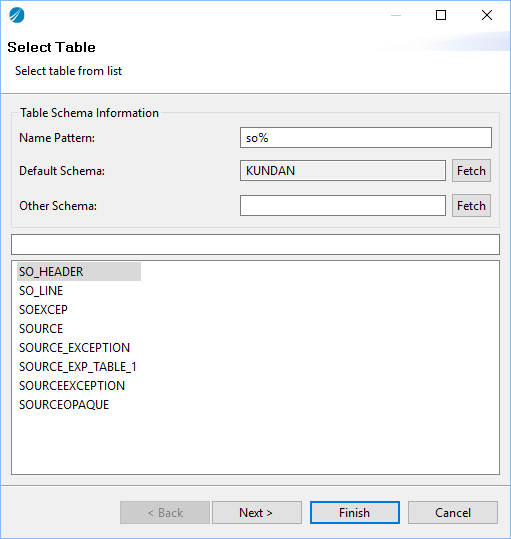Close the Select Table dialog

487,15
